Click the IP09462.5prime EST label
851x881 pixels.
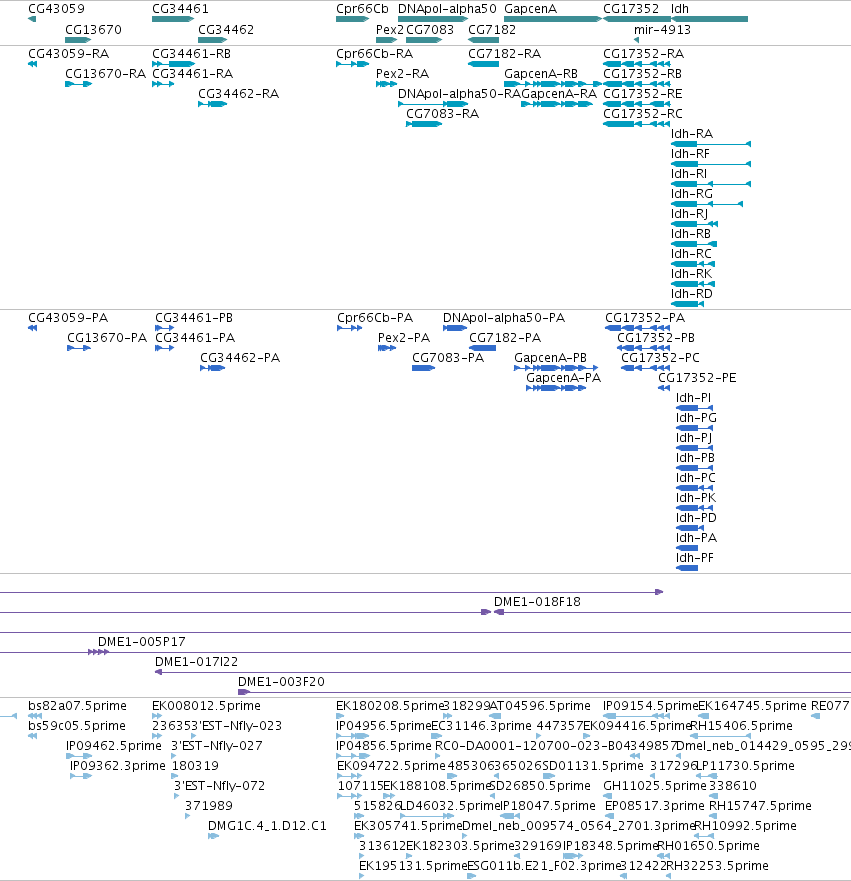[x=113, y=746]
